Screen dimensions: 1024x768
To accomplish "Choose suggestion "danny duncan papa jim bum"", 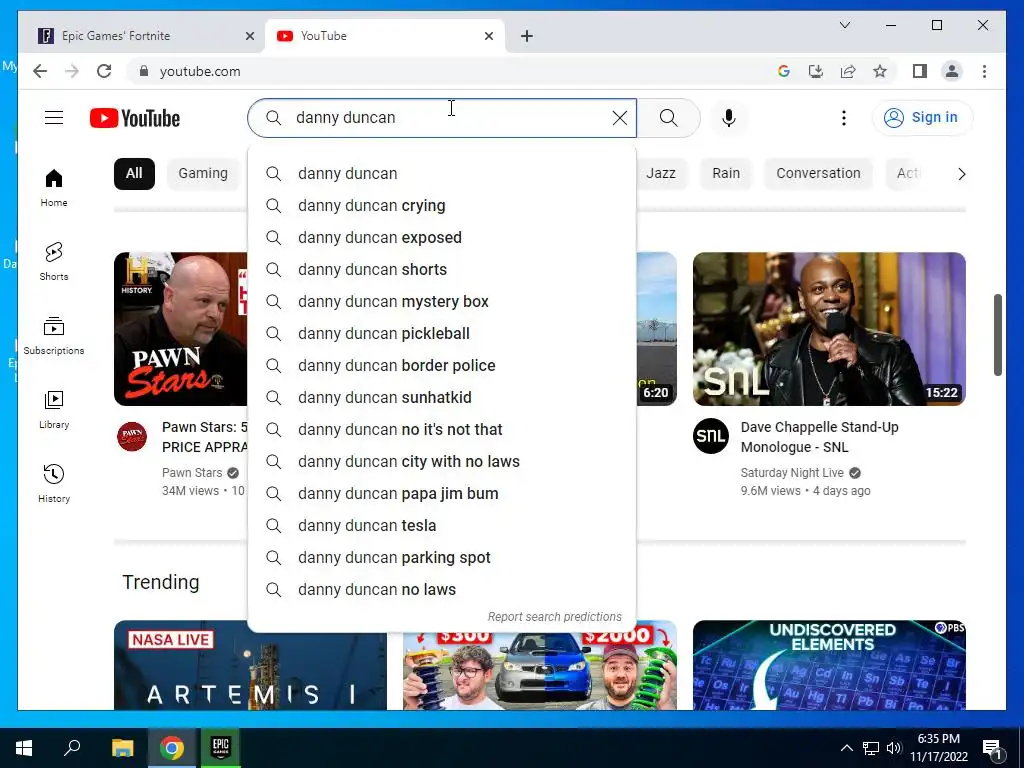I will pyautogui.click(x=442, y=494).
